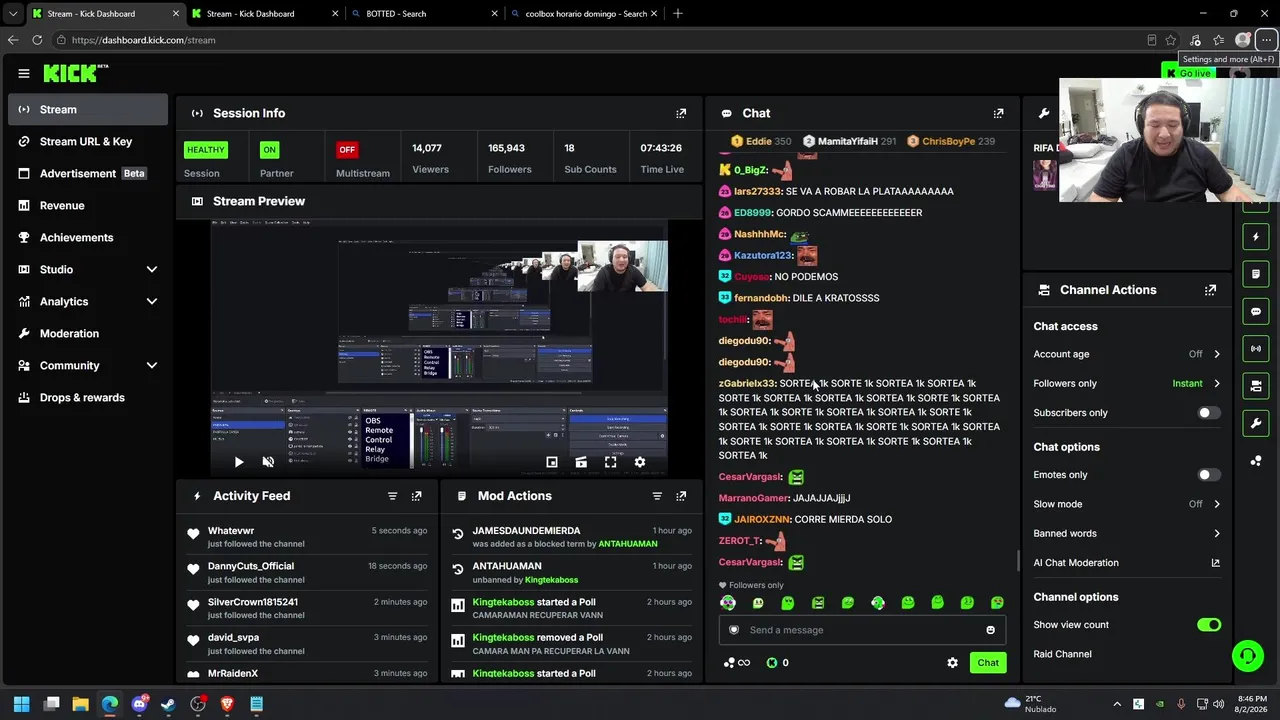This screenshot has width=1280, height=720.
Task: Reload the dashboard page
Action: pos(37,40)
